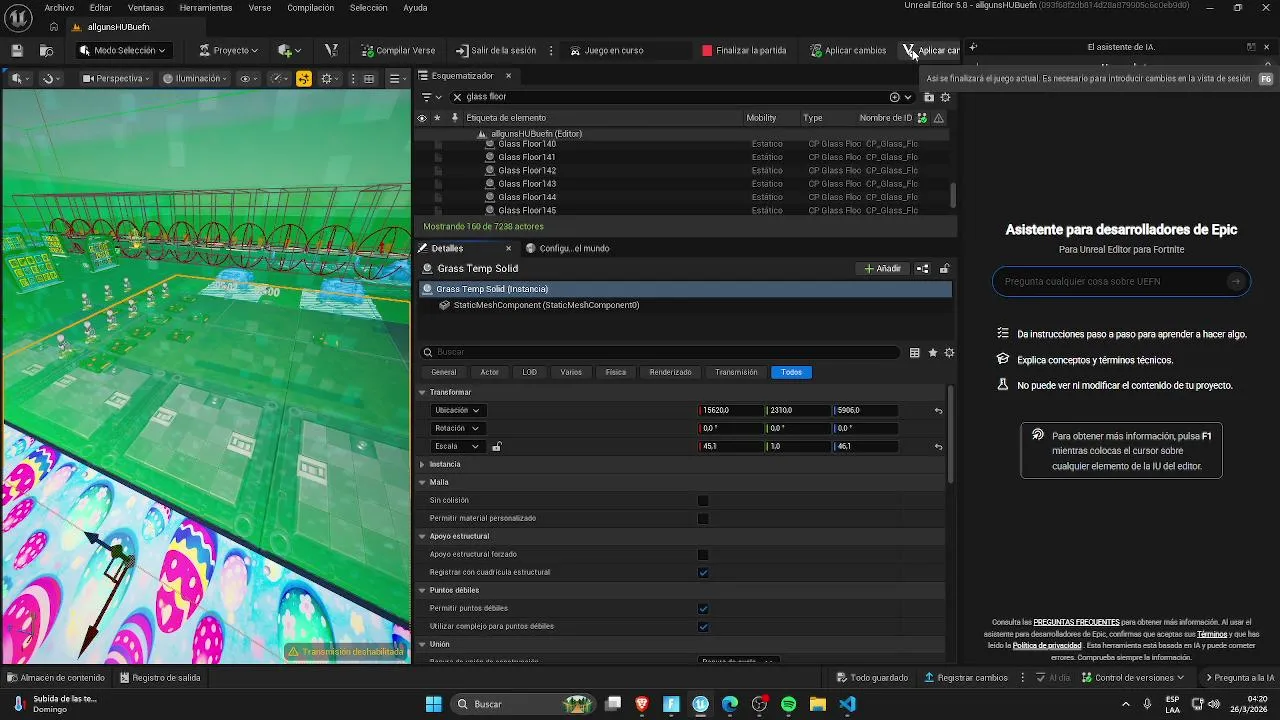Uncheck Registrar con cuadrícula estructural
The image size is (1280, 720).
click(x=703, y=573)
